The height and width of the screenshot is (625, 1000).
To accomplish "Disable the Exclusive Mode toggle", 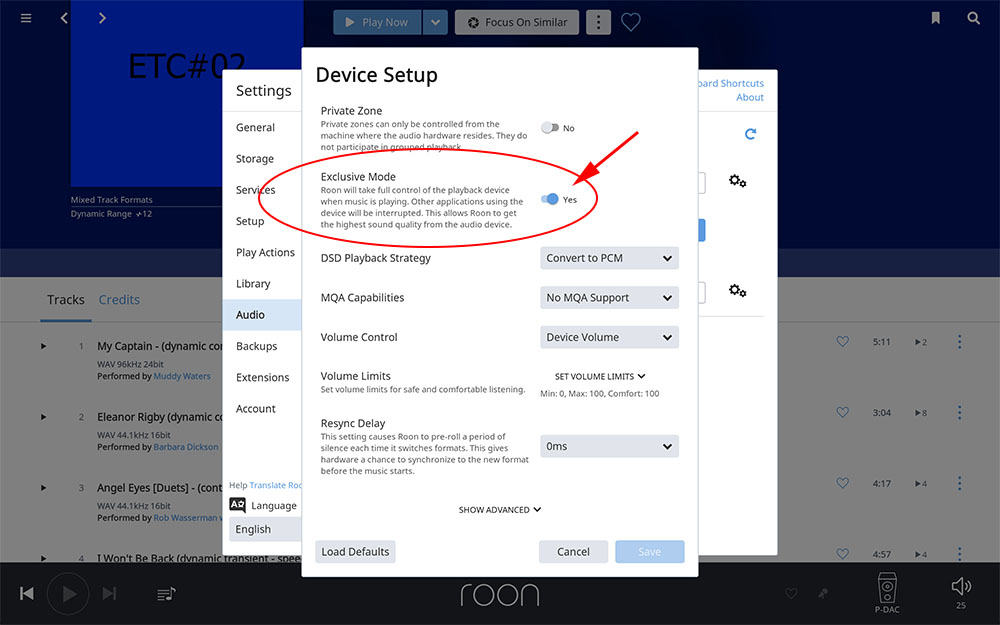I will (x=549, y=199).
